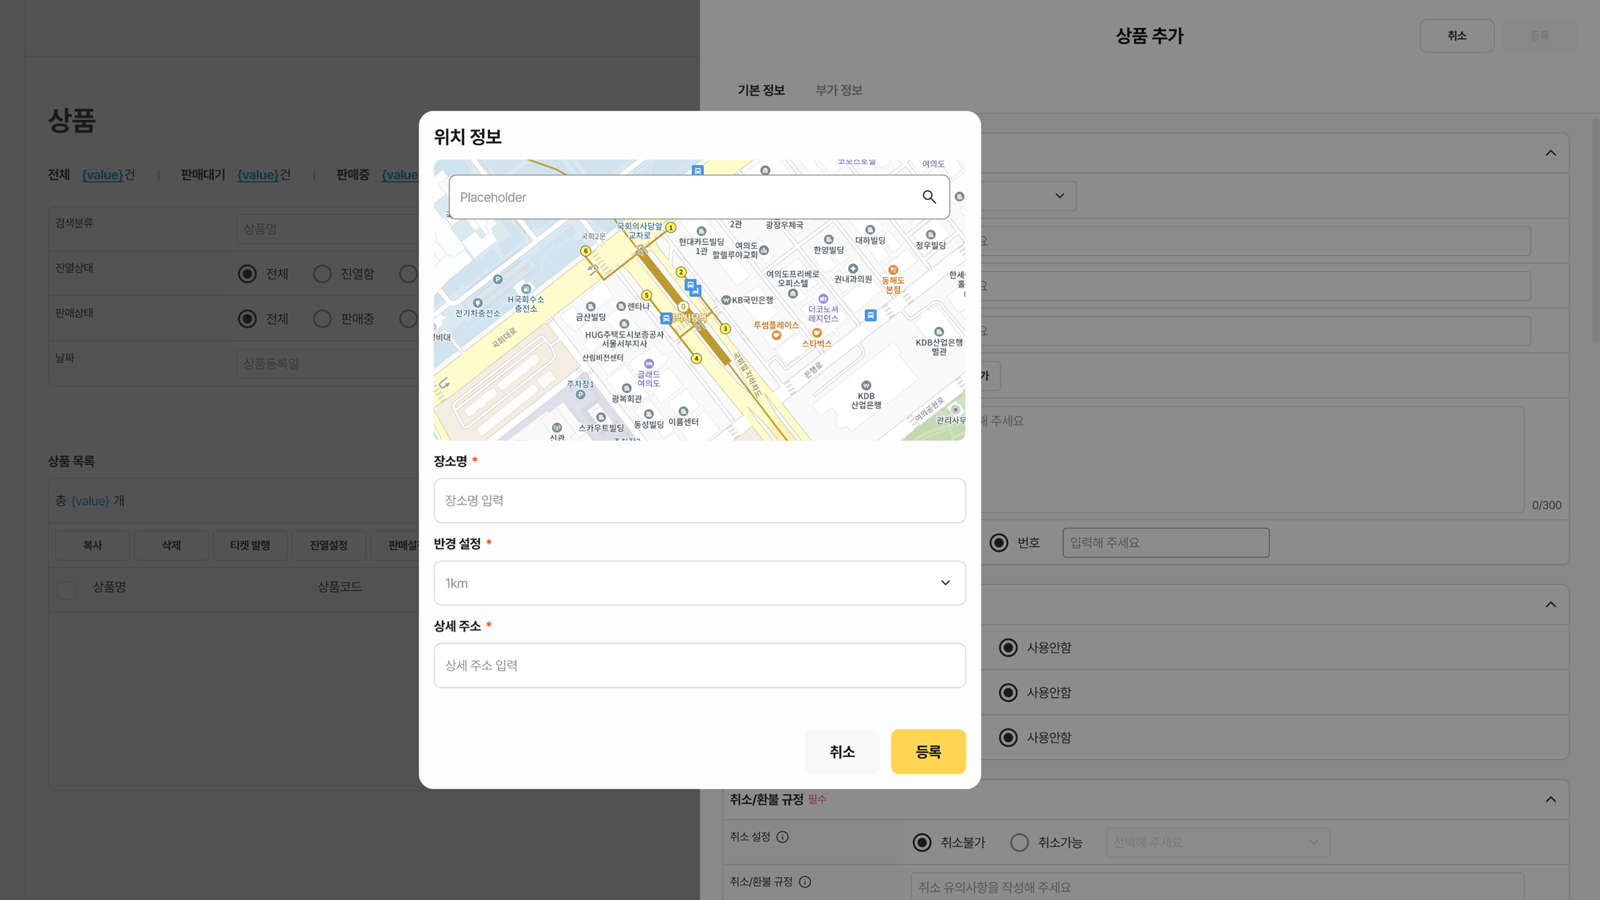Image resolution: width=1600 pixels, height=900 pixels.
Task: Click the 더코노셔 레지던스 marker
Action: pos(823,299)
